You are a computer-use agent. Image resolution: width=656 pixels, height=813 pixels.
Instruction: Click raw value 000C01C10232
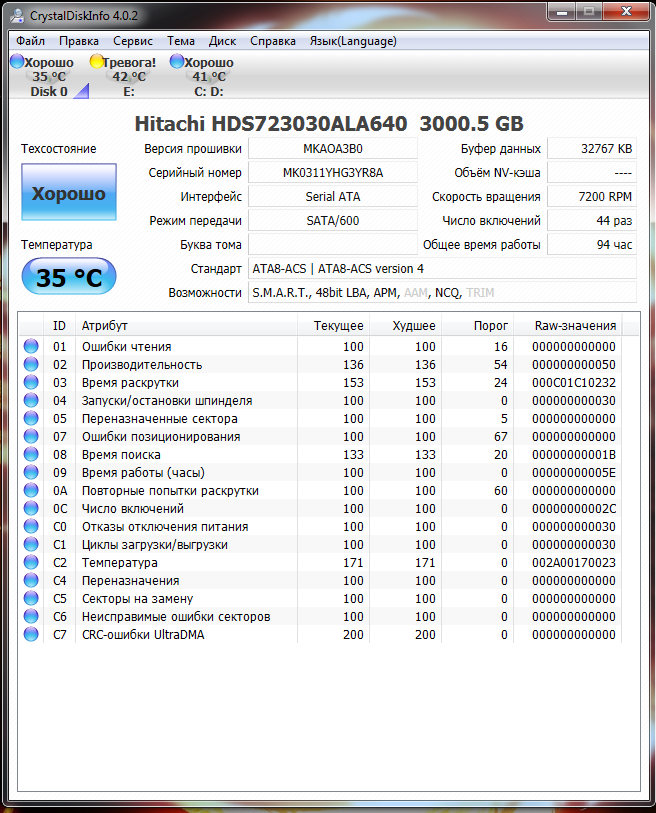tap(574, 383)
